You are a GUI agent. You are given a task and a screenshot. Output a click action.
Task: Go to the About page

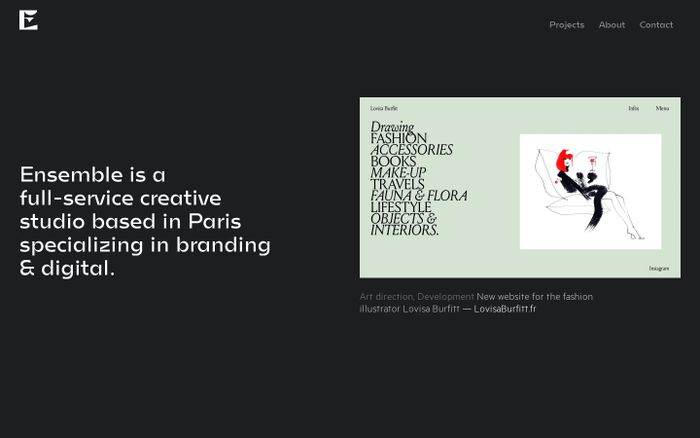coord(612,25)
